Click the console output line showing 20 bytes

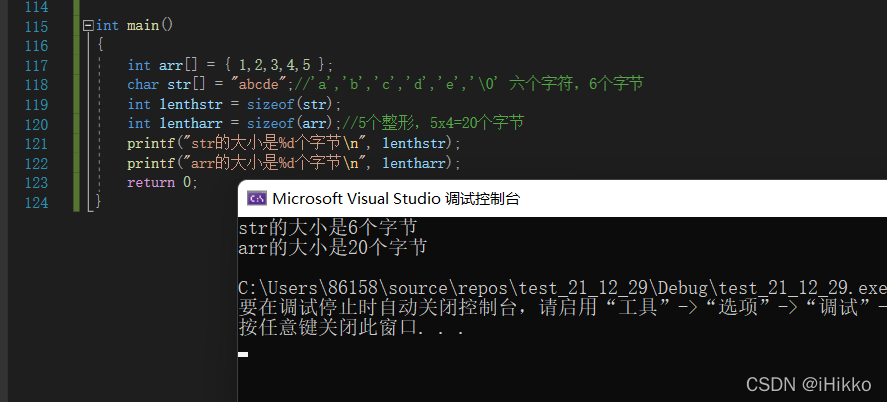[x=333, y=247]
